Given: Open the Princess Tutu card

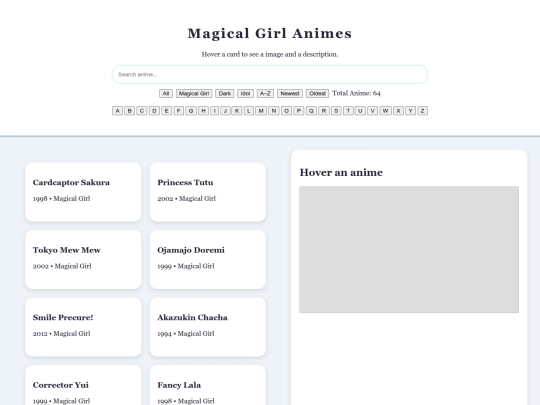Looking at the screenshot, I should pyautogui.click(x=208, y=192).
